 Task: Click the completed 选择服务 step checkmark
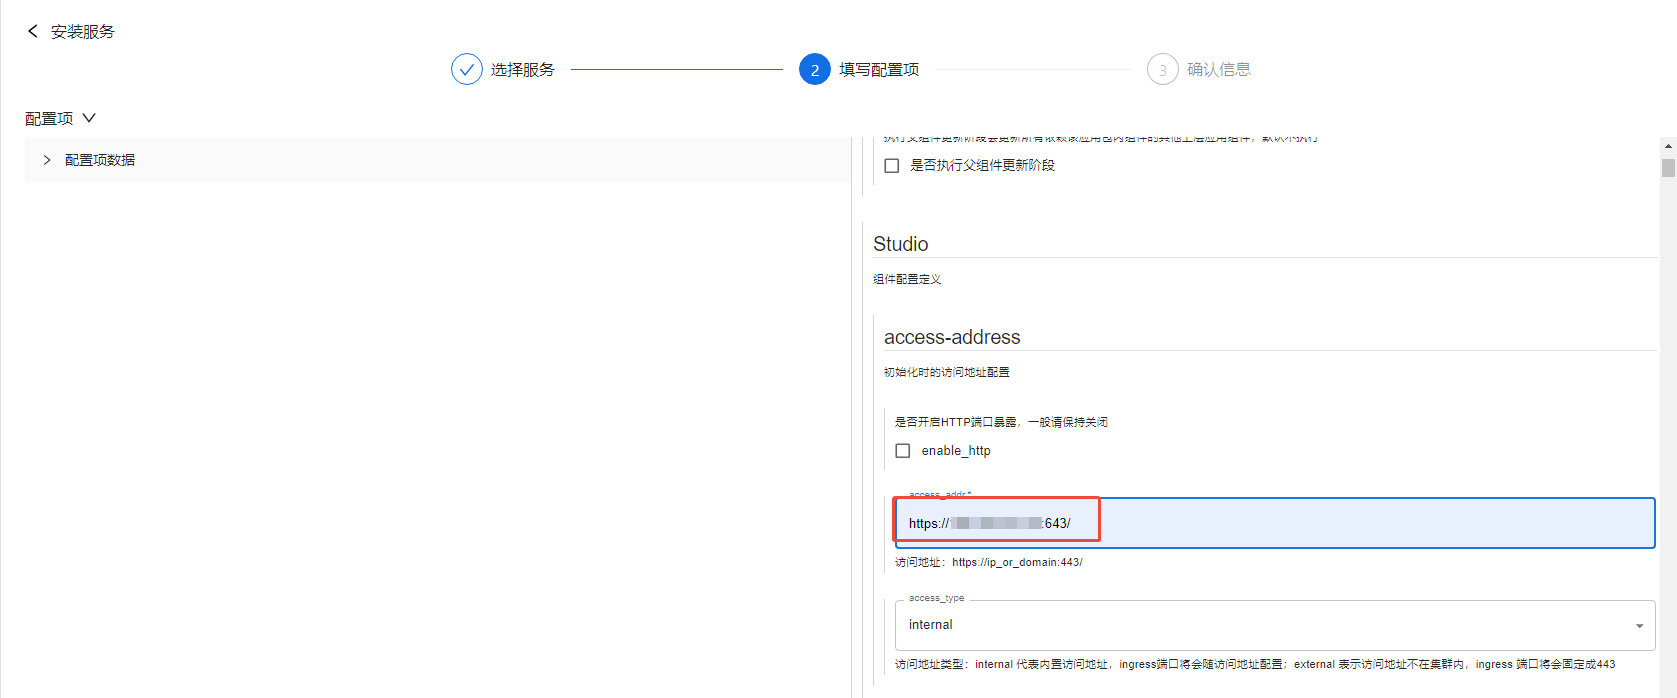coord(466,69)
